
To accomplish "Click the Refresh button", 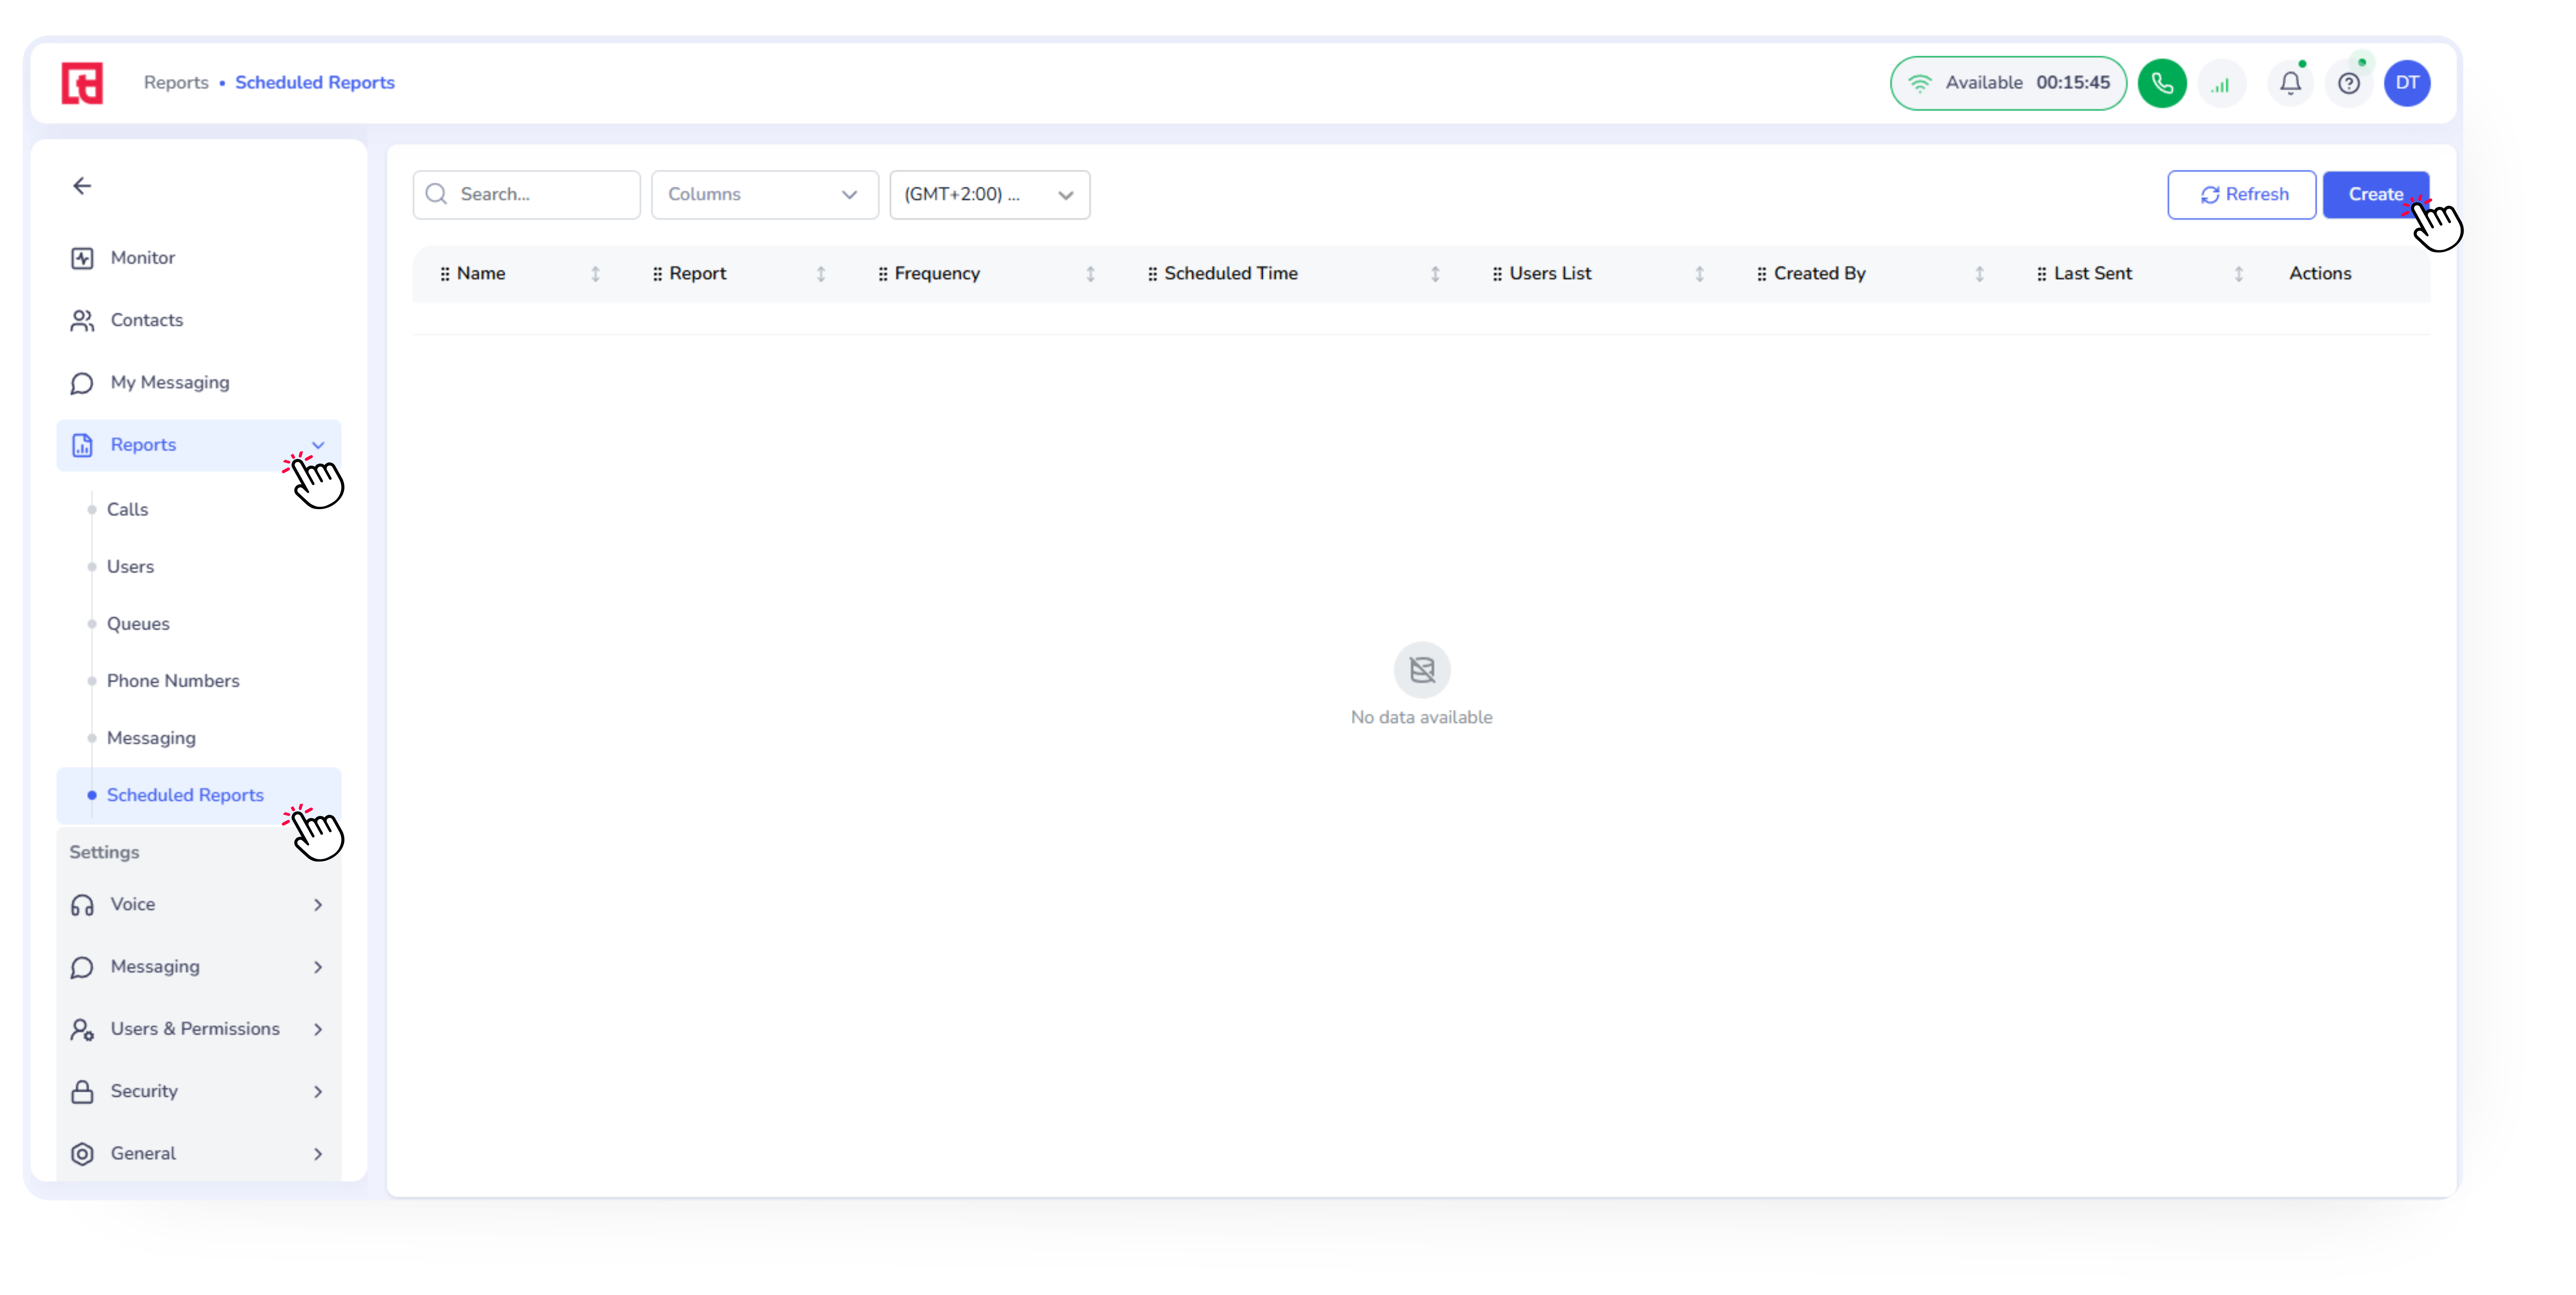I will pyautogui.click(x=2241, y=195).
